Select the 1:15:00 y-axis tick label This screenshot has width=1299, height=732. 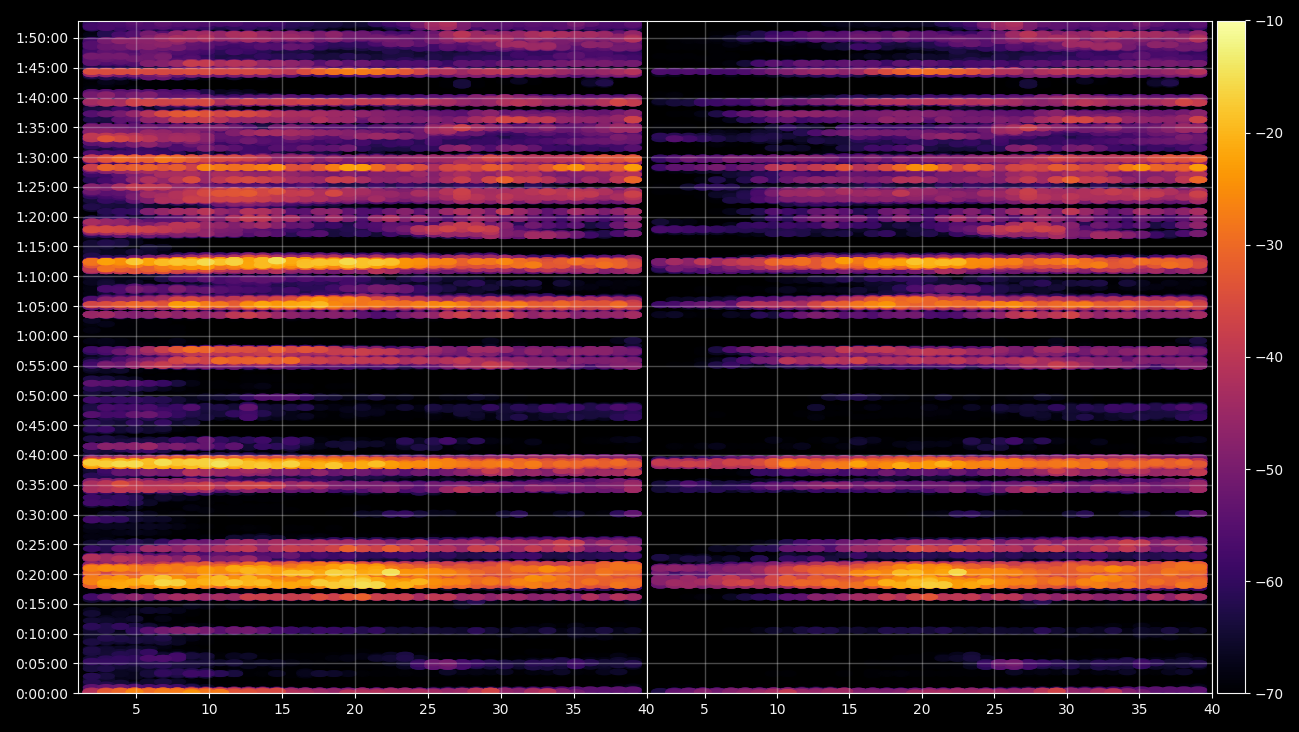pyautogui.click(x=43, y=247)
